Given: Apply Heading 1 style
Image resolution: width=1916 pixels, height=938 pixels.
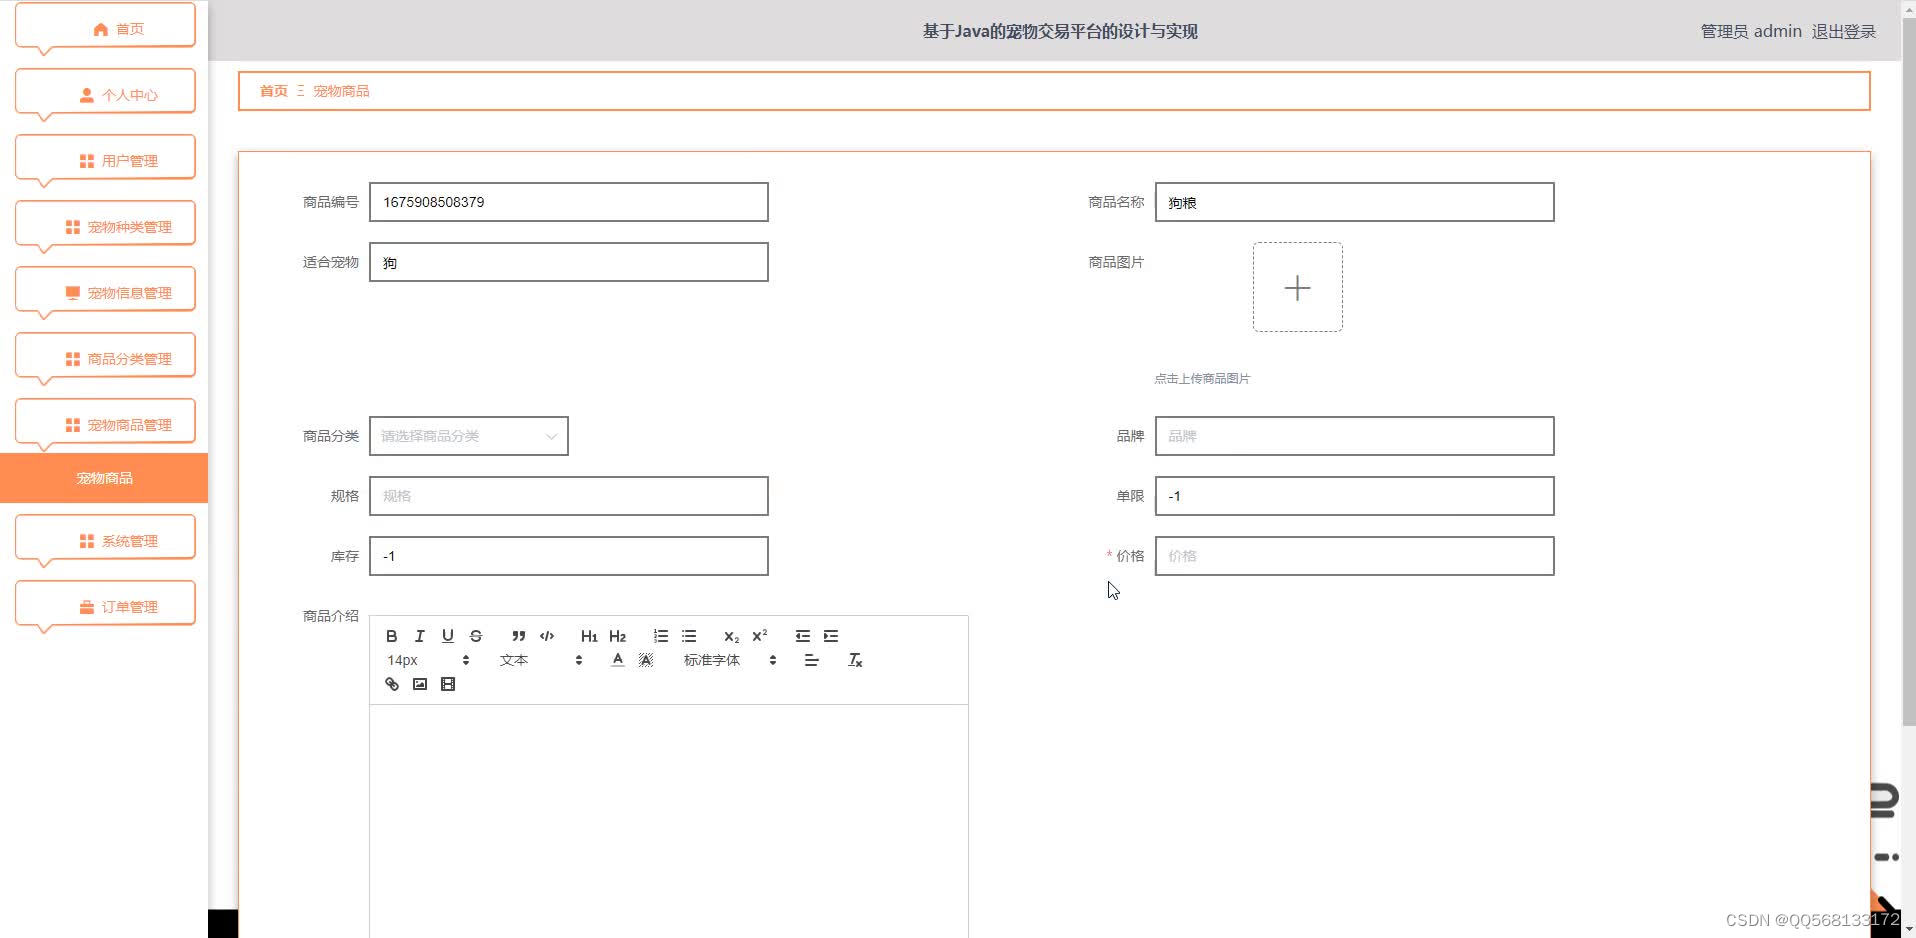Looking at the screenshot, I should click(x=589, y=636).
